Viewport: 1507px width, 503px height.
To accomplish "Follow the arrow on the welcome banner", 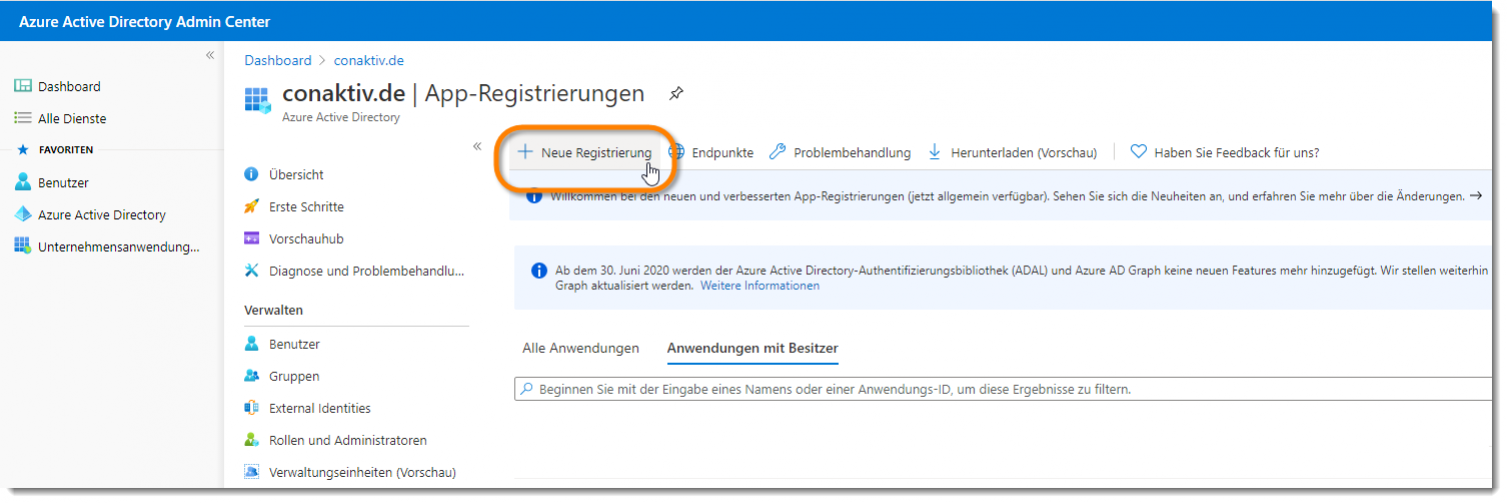I will pos(1476,197).
